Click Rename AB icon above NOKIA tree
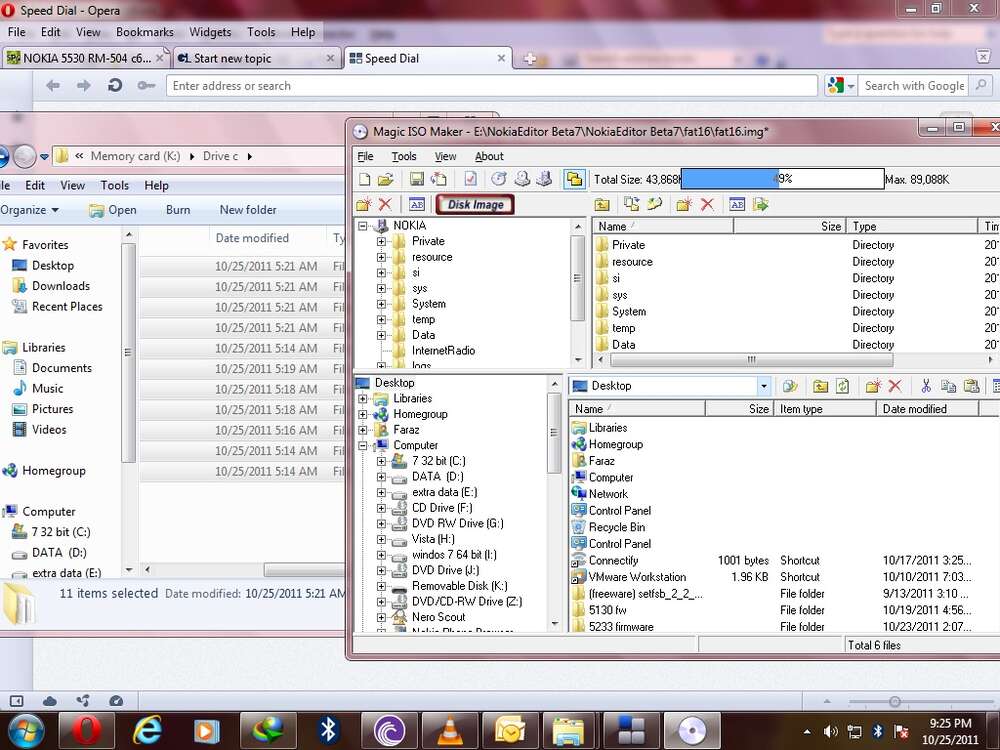Viewport: 1000px width, 750px height. [417, 205]
